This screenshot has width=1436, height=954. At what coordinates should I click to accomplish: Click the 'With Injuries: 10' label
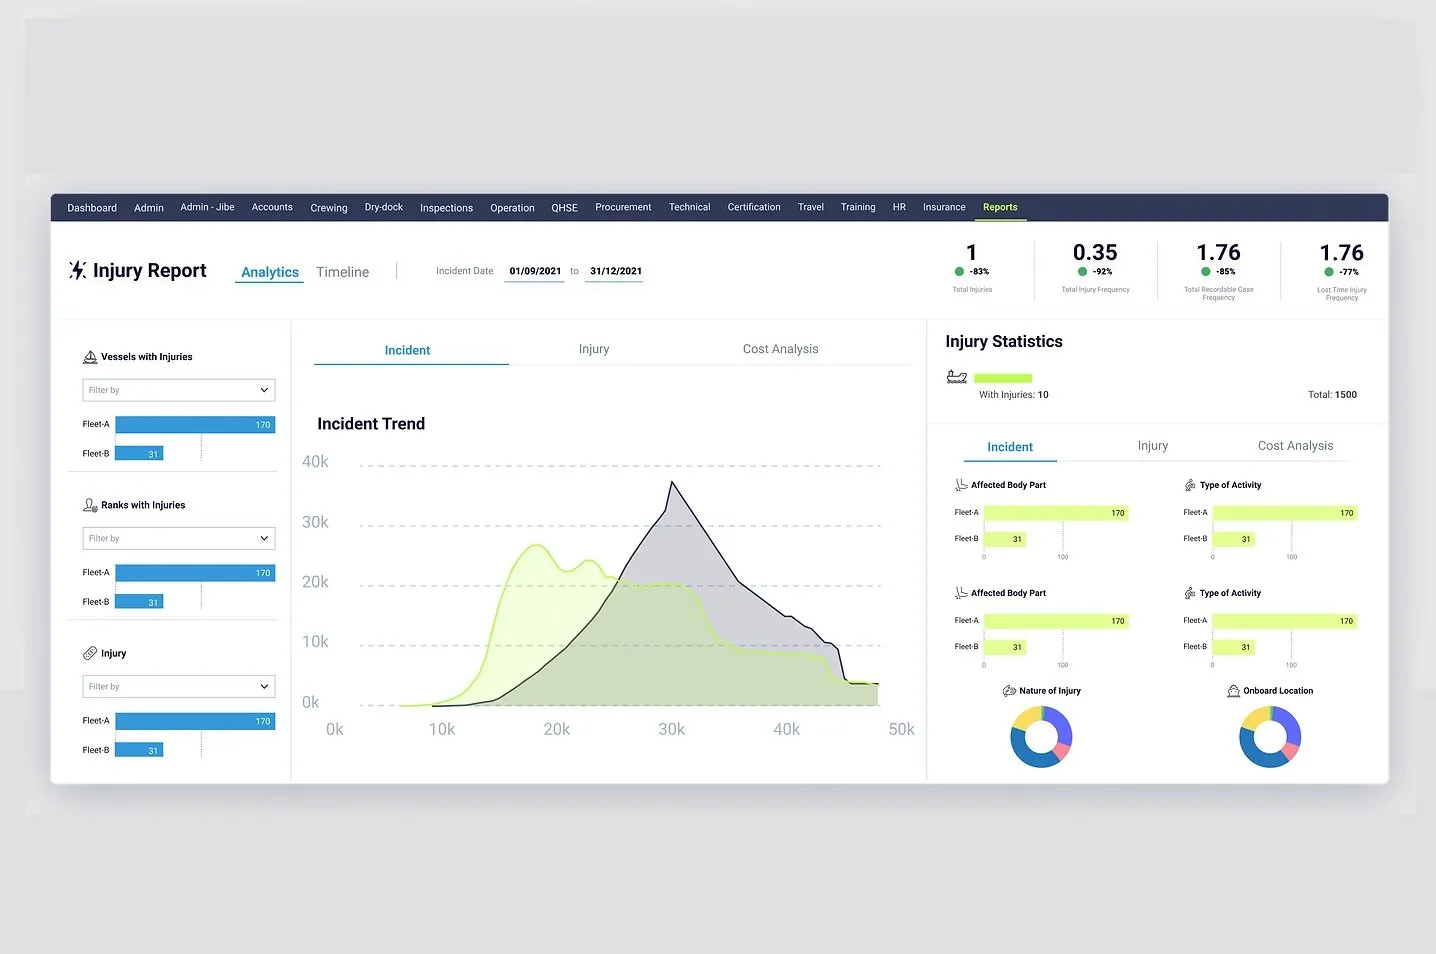[1013, 395]
